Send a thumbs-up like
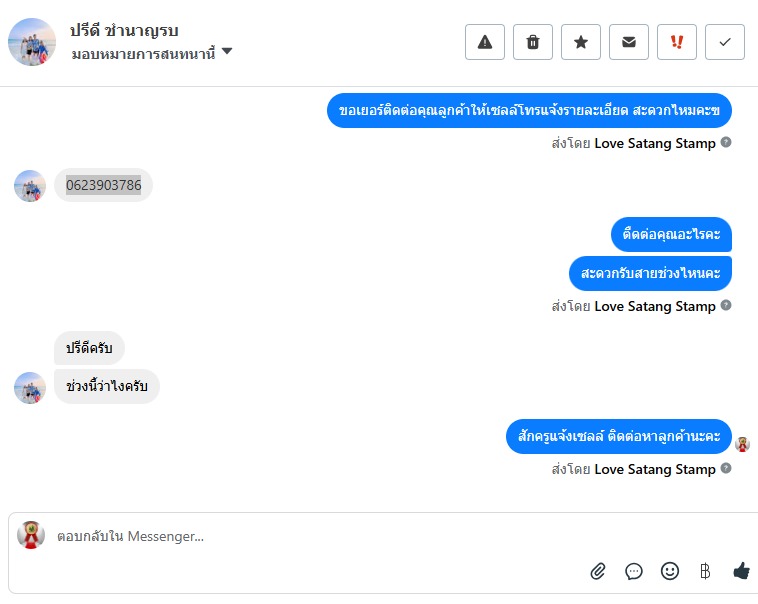 [x=741, y=571]
